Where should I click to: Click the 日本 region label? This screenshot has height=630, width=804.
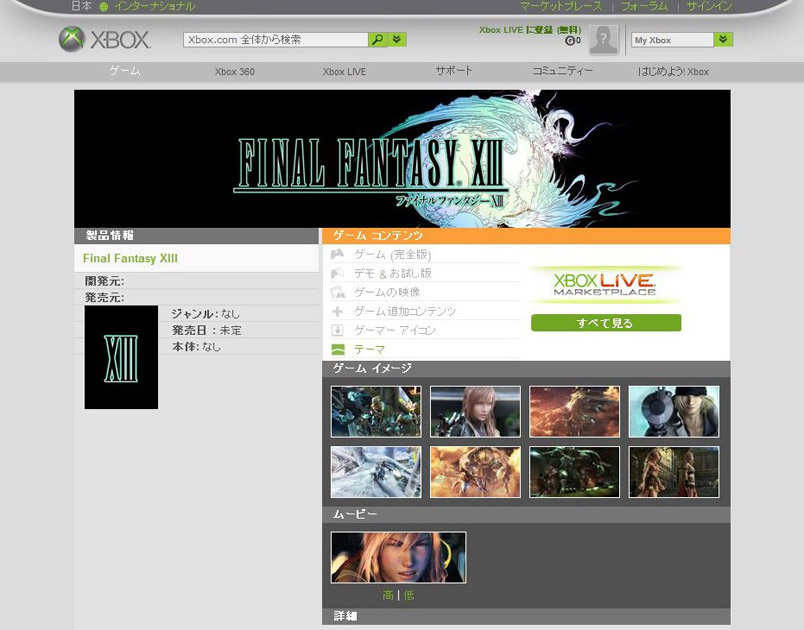[82, 6]
